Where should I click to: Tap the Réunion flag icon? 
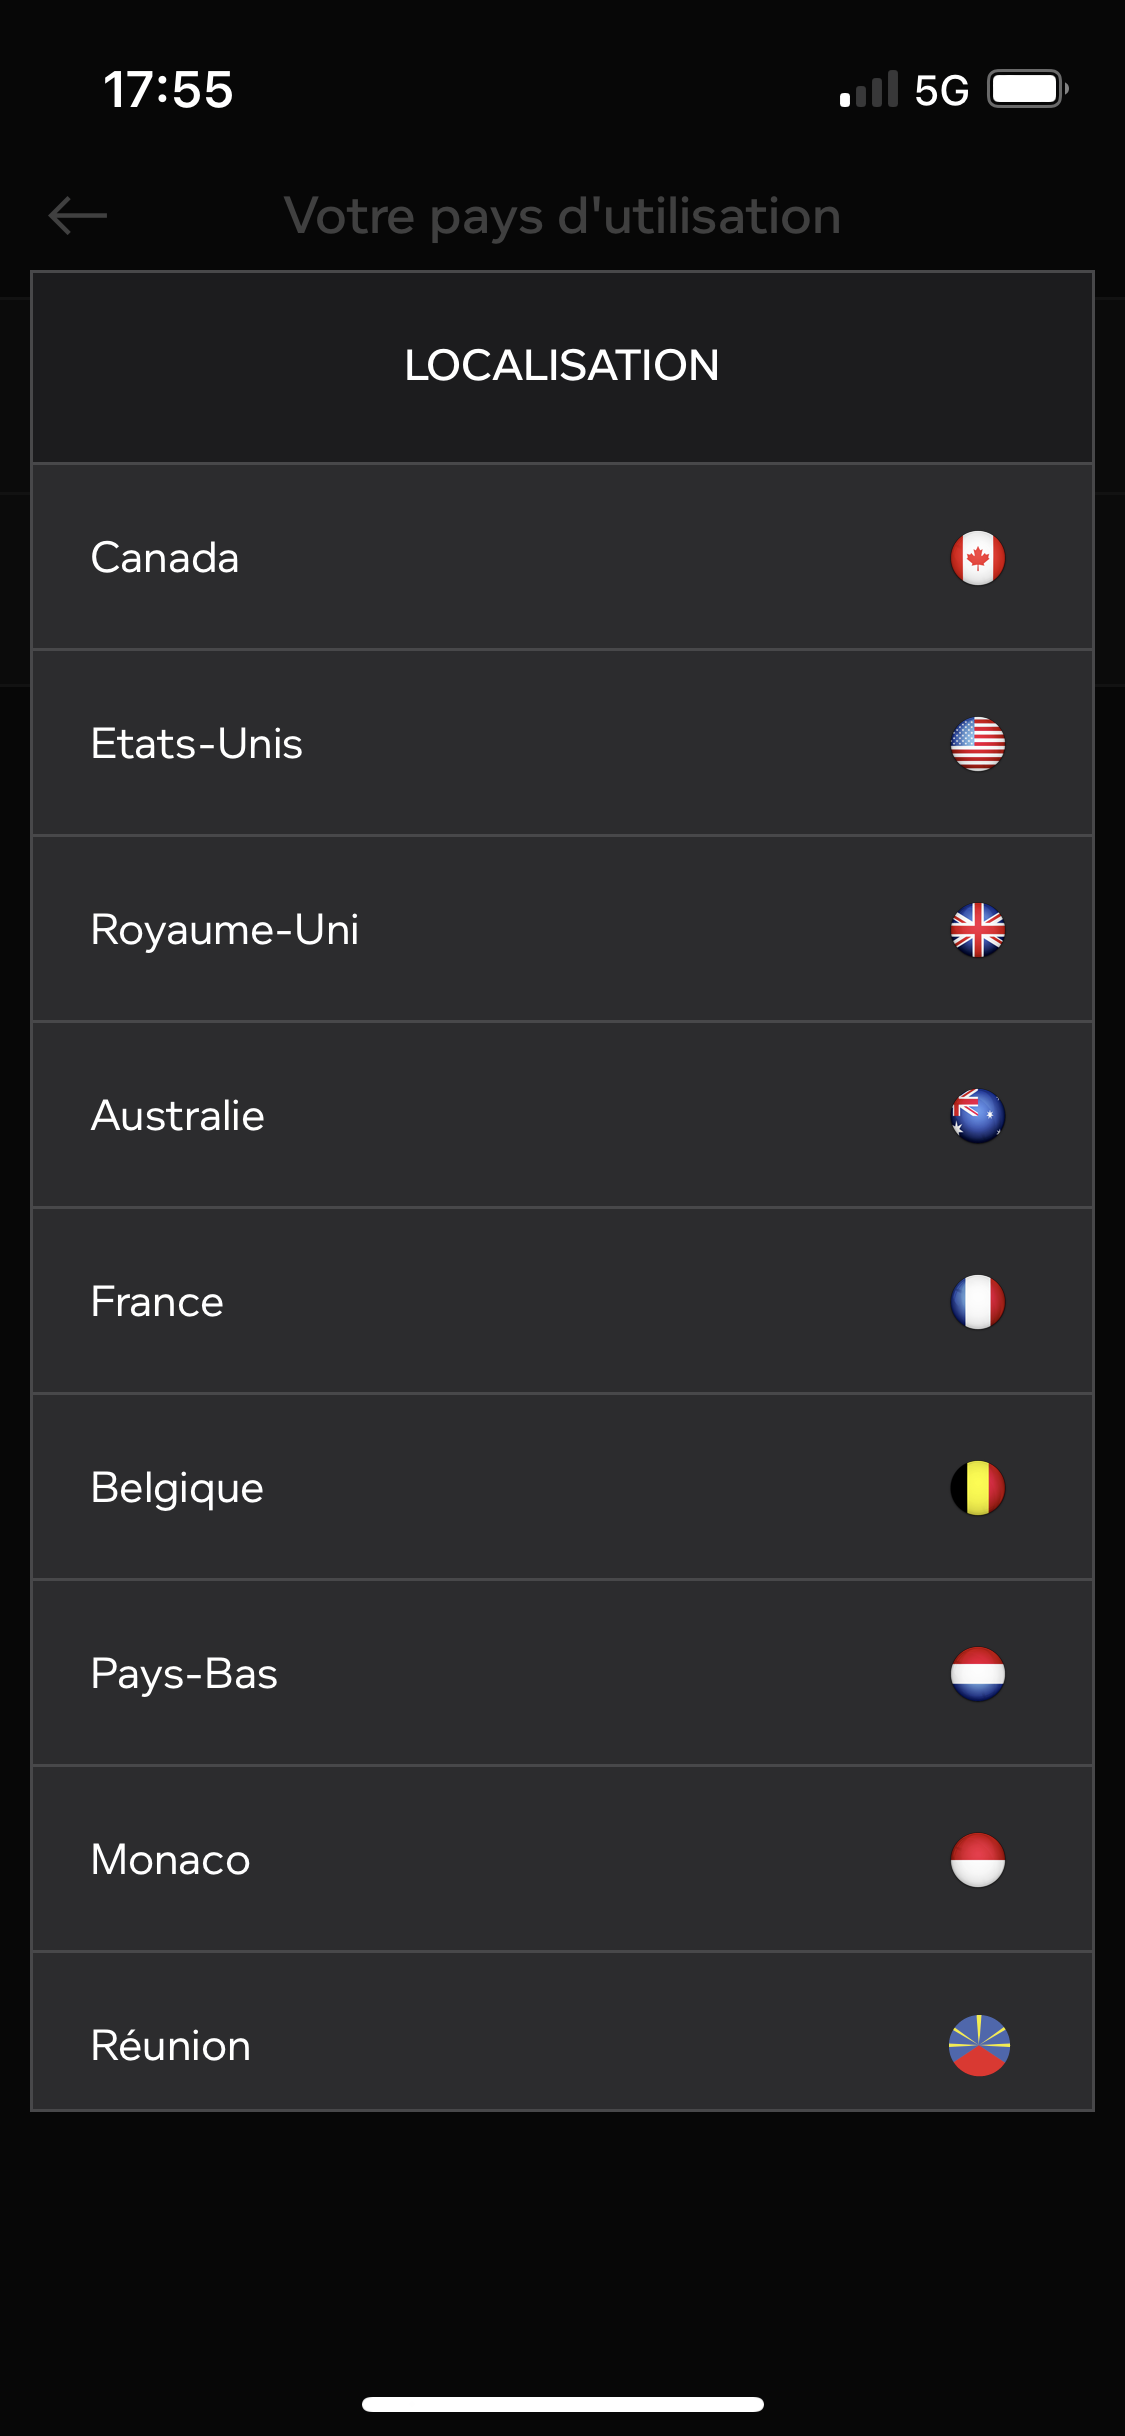(979, 2045)
